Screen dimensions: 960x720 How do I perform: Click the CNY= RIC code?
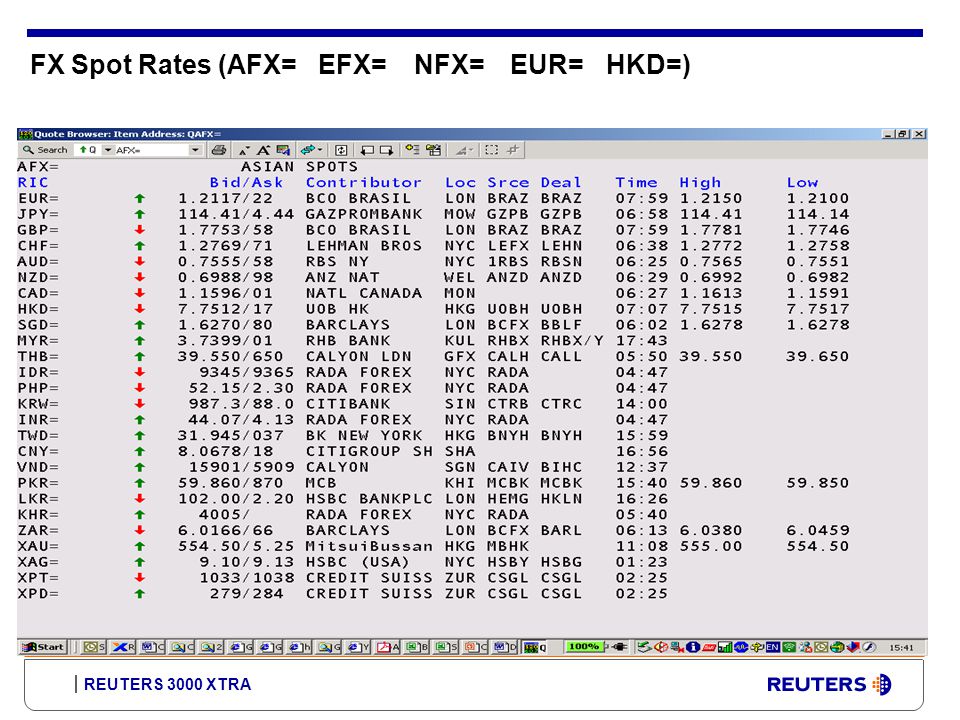[38, 451]
